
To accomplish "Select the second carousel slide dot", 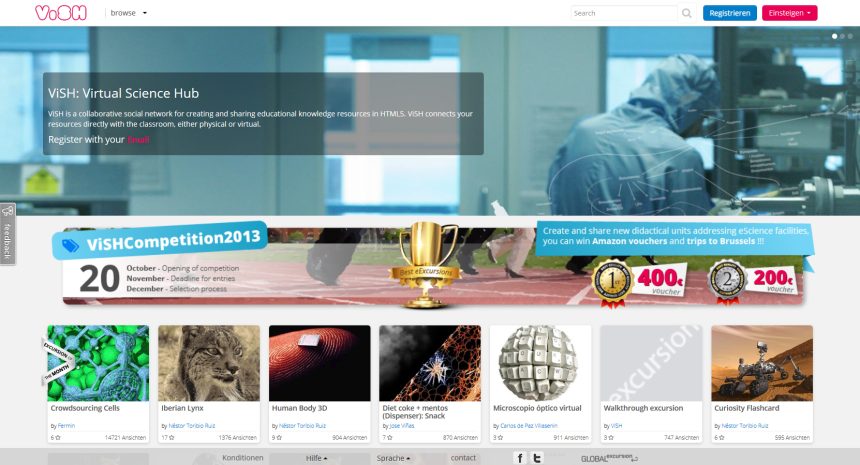I will [842, 36].
